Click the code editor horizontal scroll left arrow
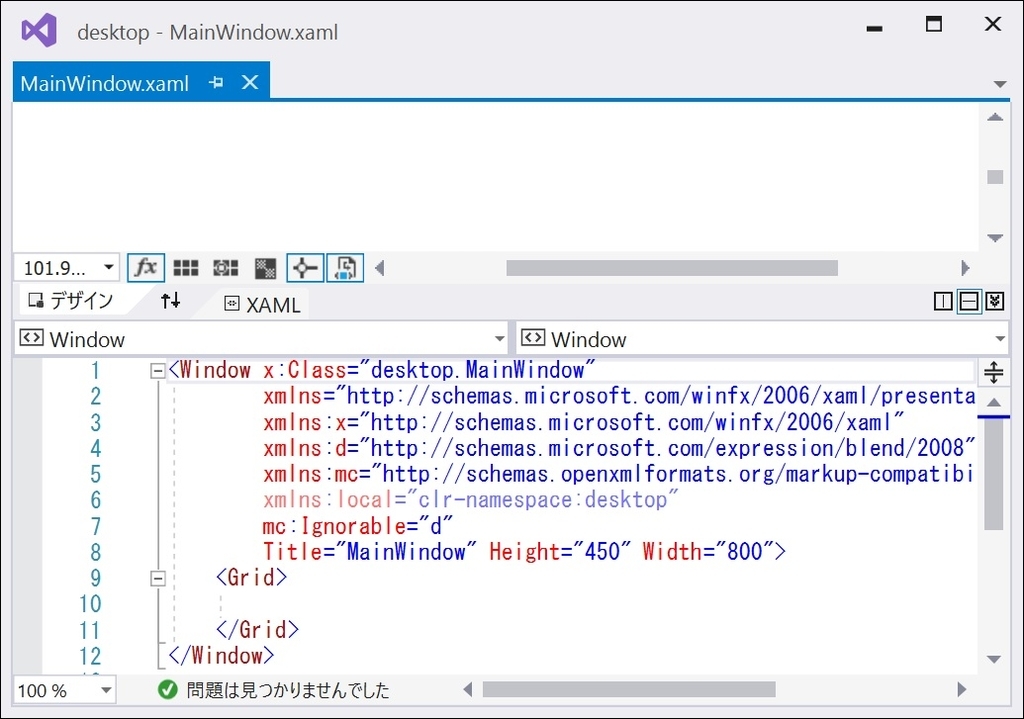The height and width of the screenshot is (719, 1024). click(468, 689)
